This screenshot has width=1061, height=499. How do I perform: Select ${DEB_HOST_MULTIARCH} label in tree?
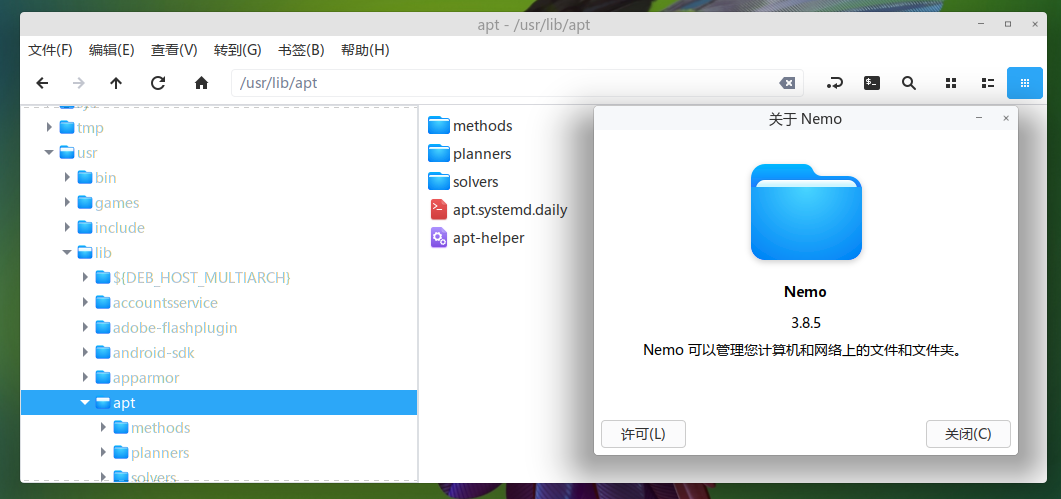[202, 277]
